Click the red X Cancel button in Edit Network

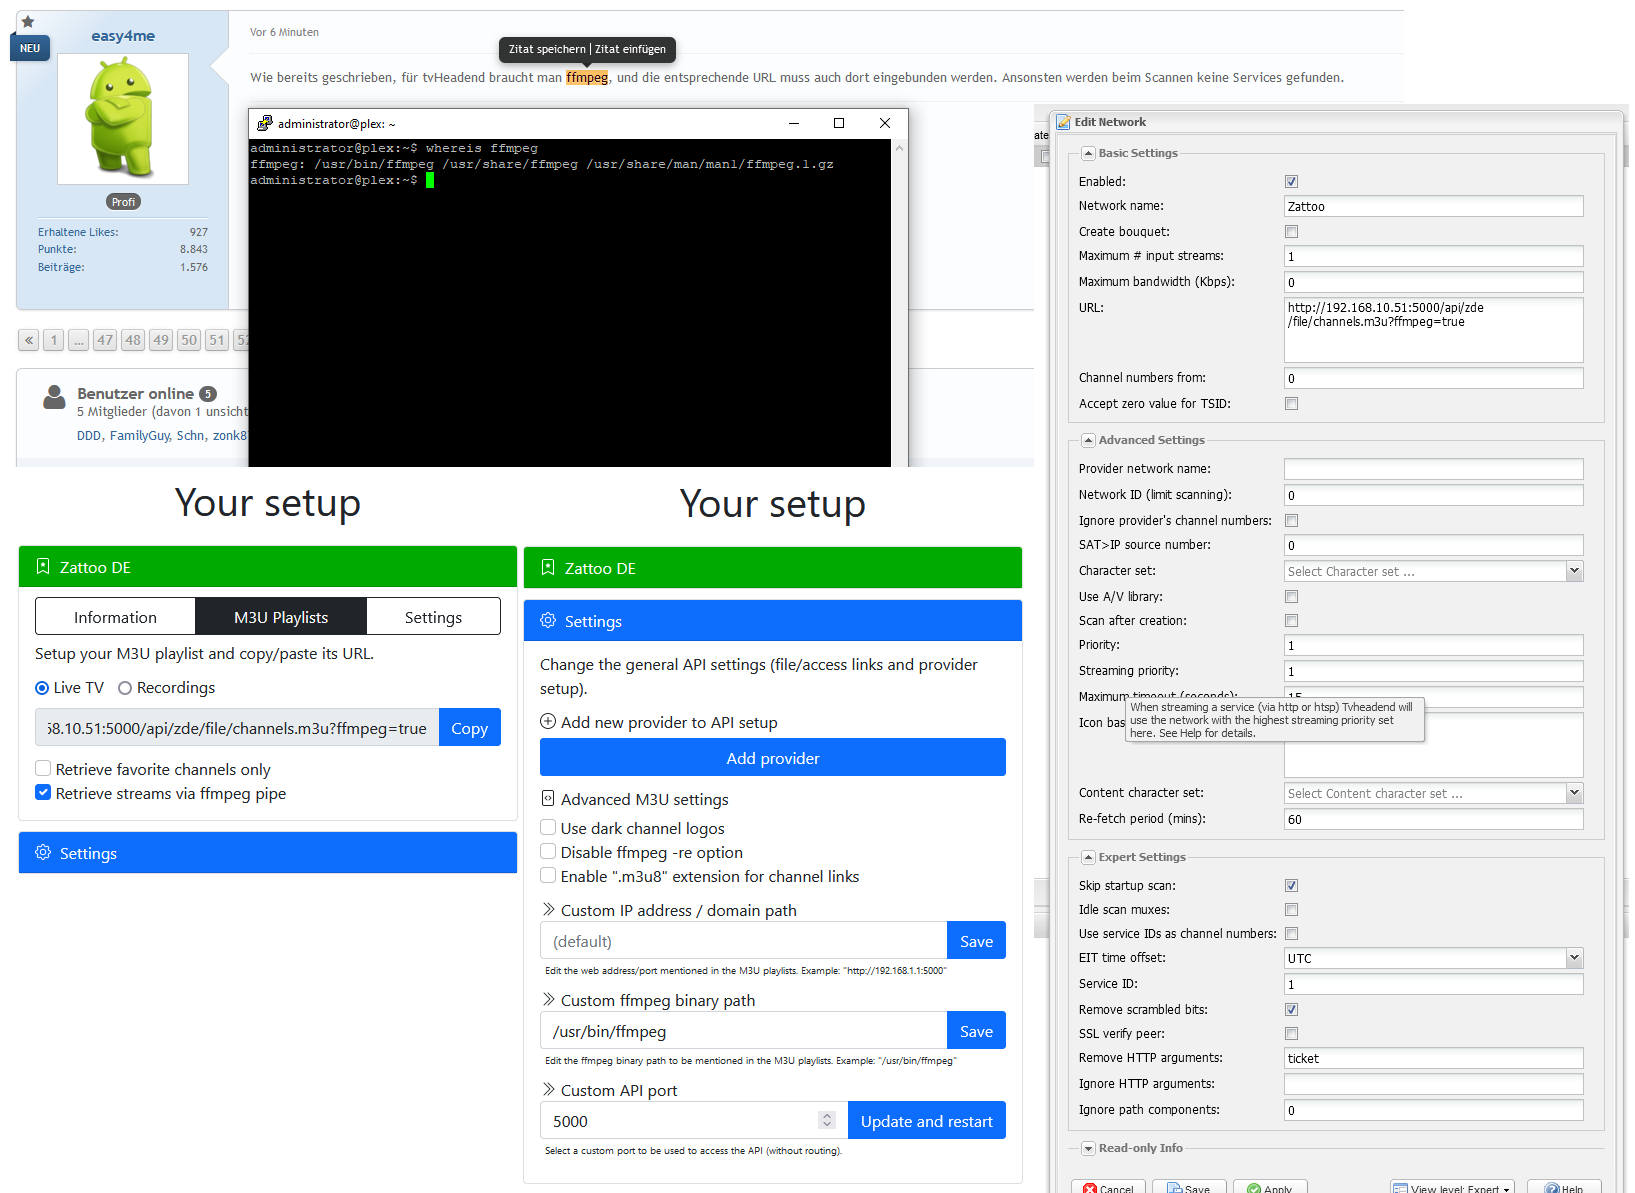[x=1108, y=1188]
